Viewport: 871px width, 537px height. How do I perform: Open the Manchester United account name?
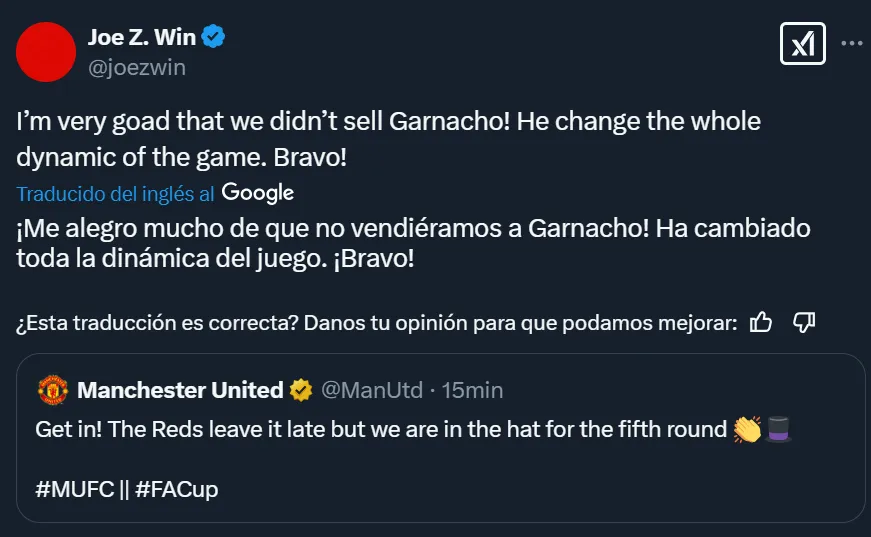pos(180,390)
